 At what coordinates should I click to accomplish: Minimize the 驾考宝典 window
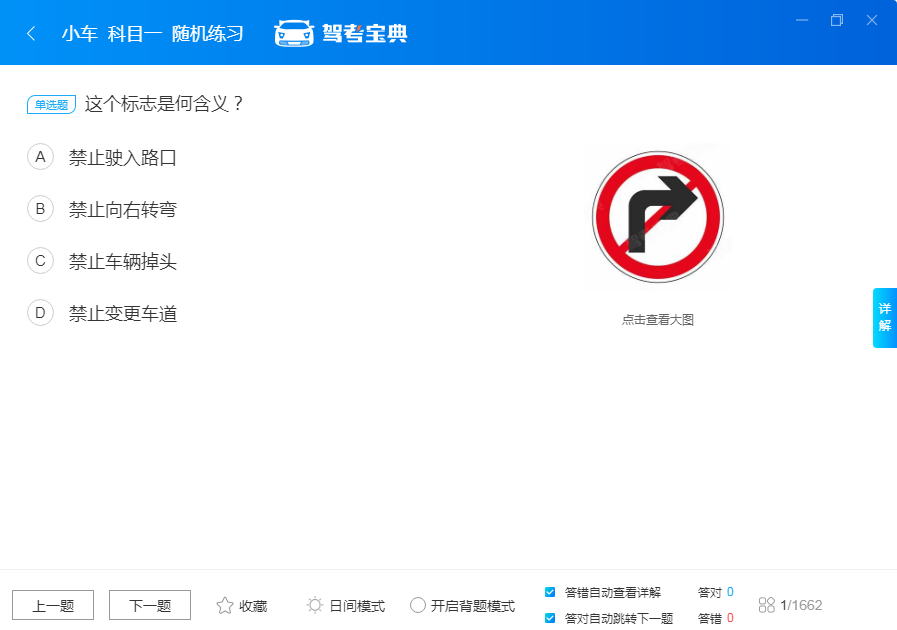pyautogui.click(x=802, y=19)
